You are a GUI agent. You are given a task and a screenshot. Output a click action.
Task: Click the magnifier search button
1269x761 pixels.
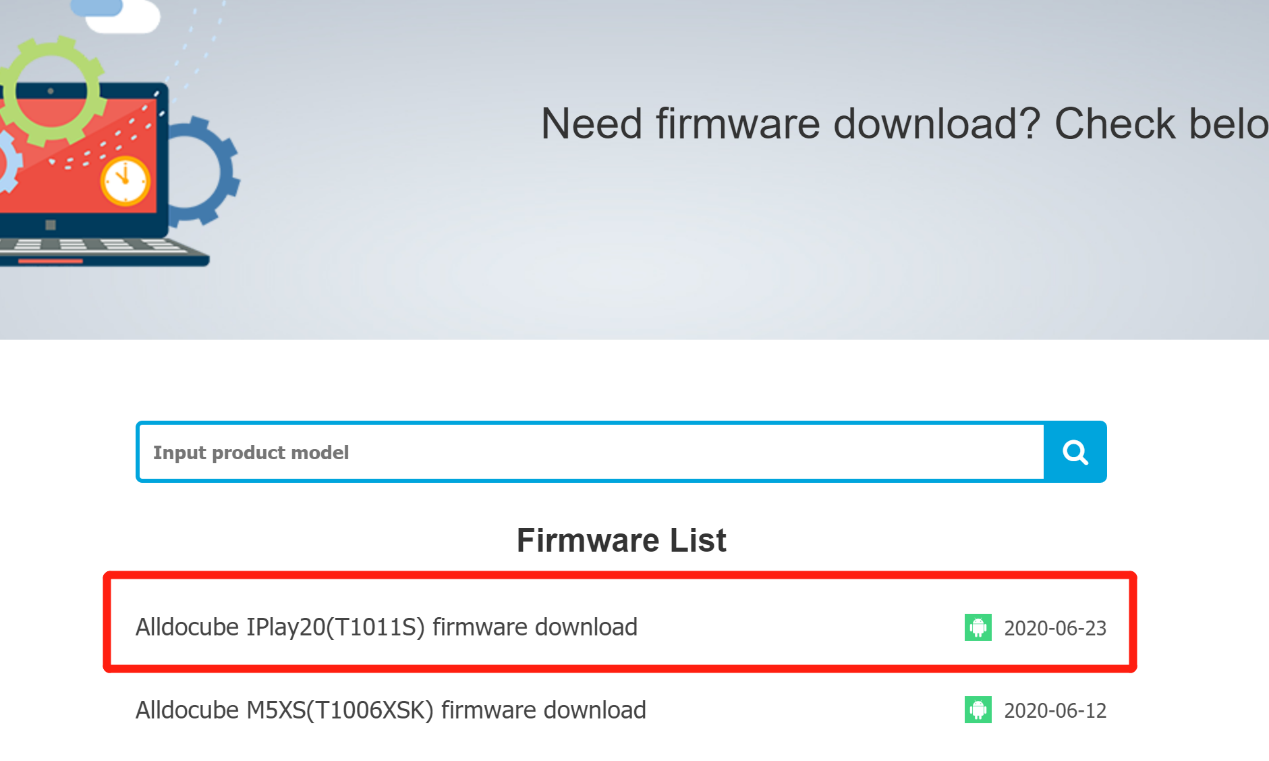point(1075,453)
